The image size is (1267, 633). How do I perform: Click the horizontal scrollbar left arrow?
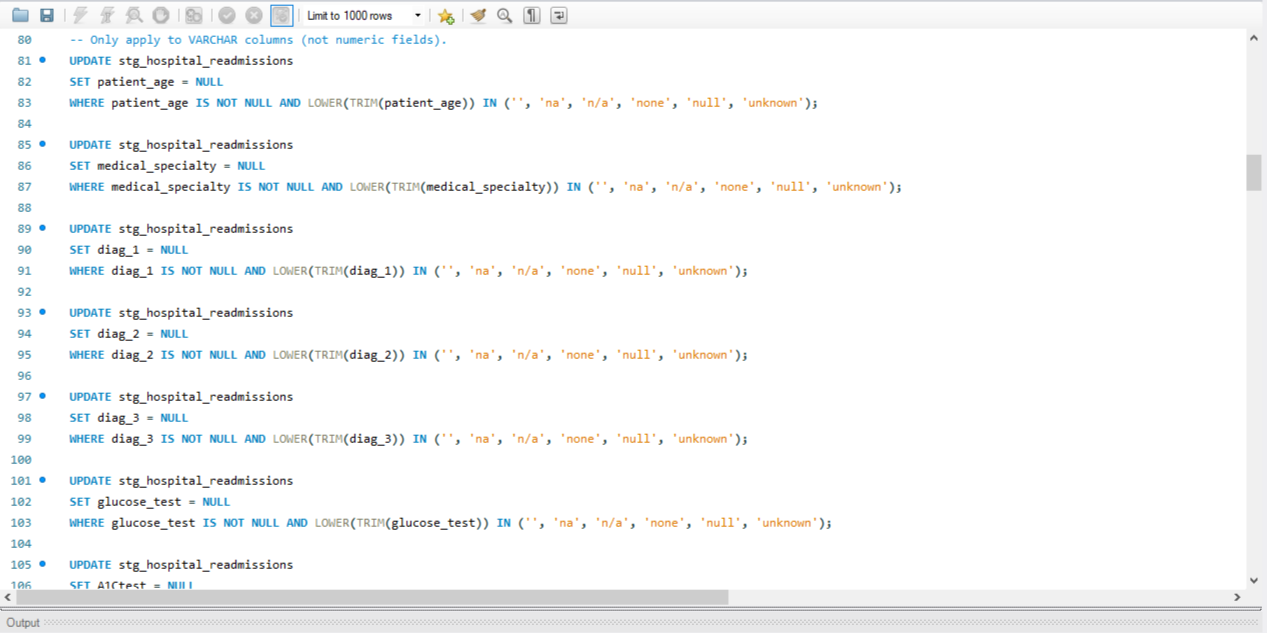9,597
